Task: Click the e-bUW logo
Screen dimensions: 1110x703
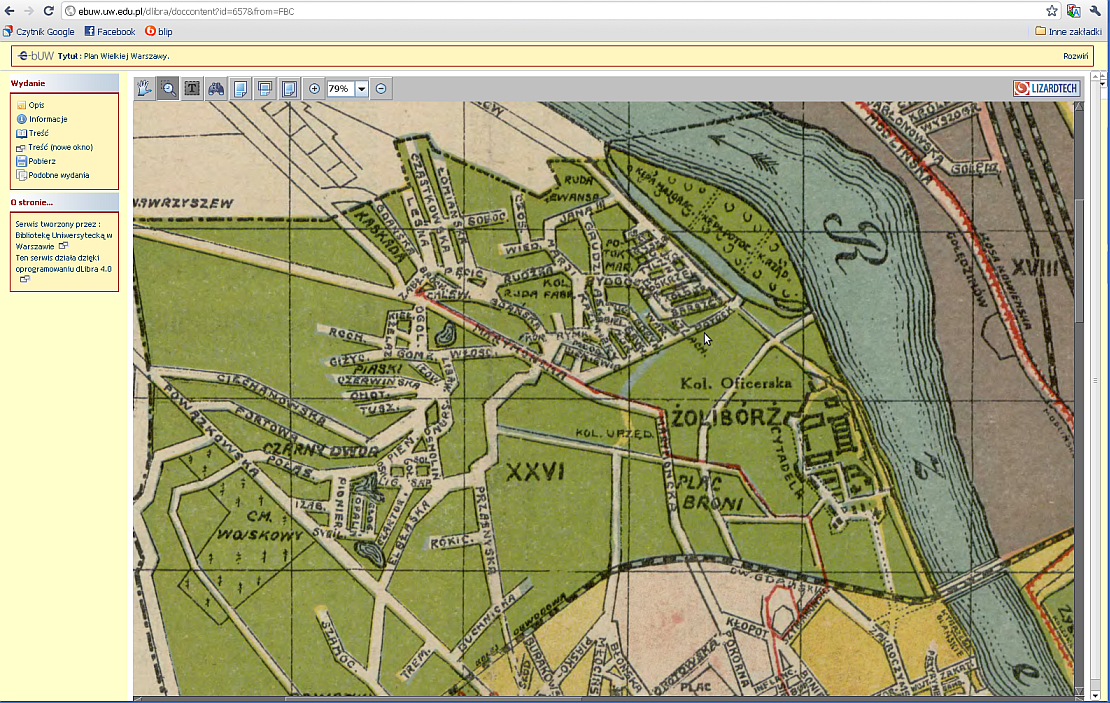Action: [35, 55]
